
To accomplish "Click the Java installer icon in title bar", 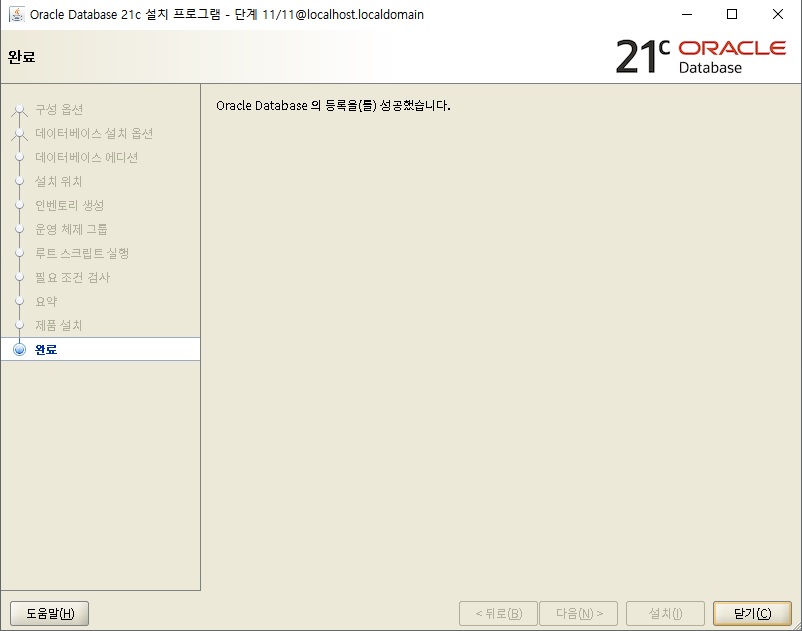I will pos(17,14).
